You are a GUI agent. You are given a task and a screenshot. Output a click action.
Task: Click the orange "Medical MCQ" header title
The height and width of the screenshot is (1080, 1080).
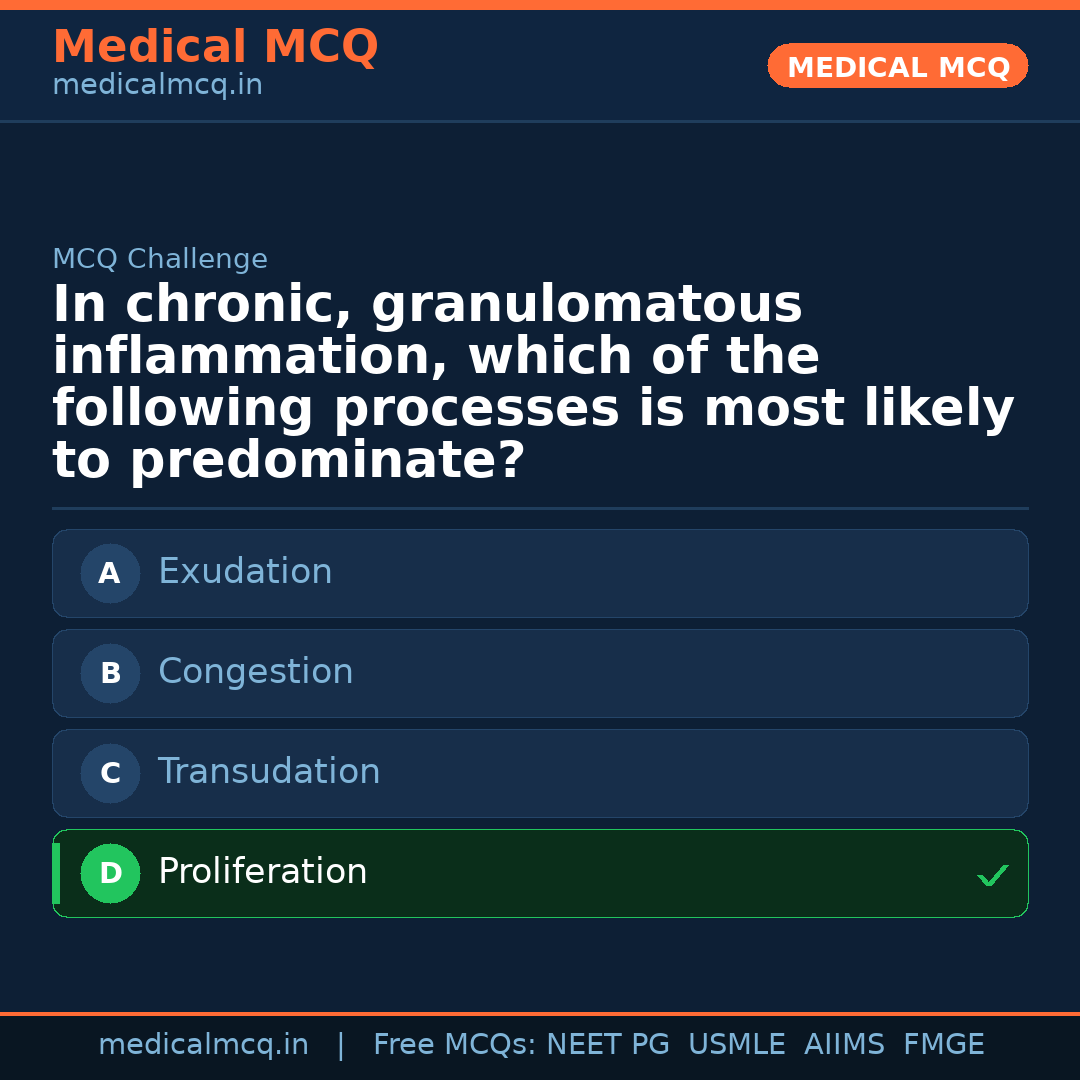click(x=215, y=47)
